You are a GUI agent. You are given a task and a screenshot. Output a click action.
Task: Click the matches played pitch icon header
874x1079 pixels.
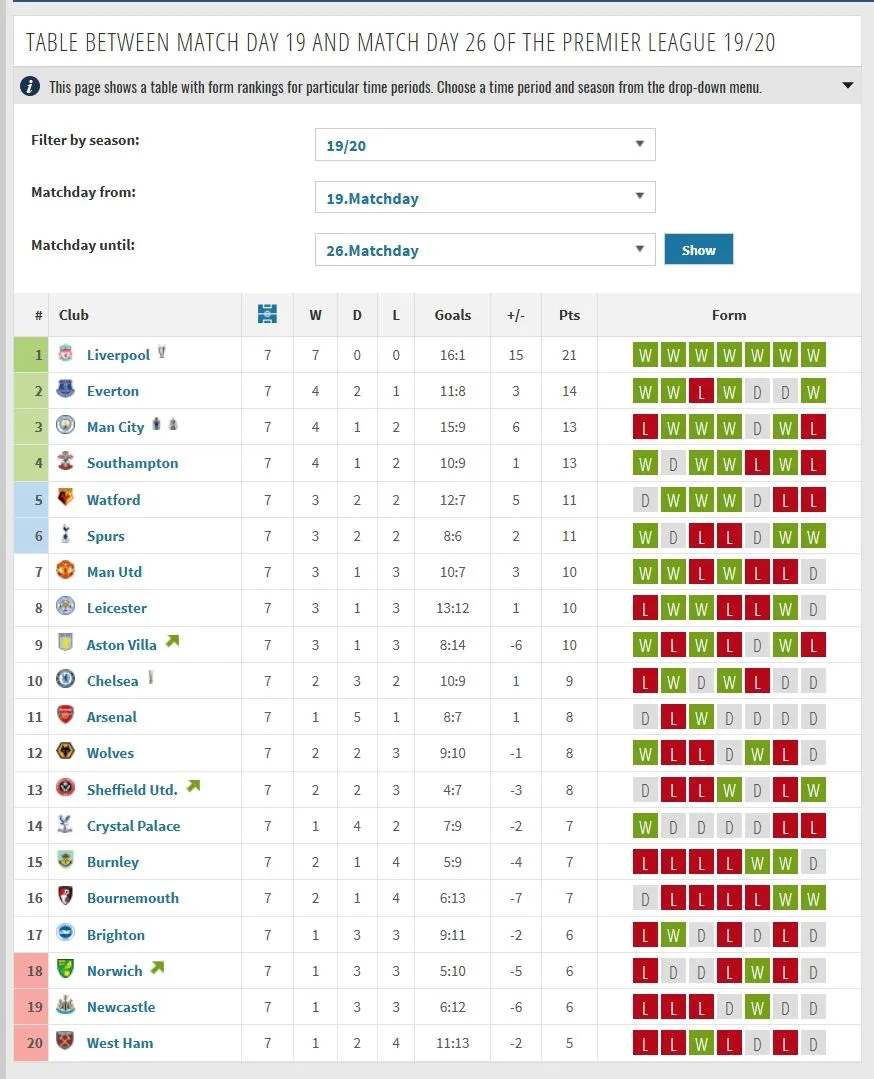tap(267, 314)
